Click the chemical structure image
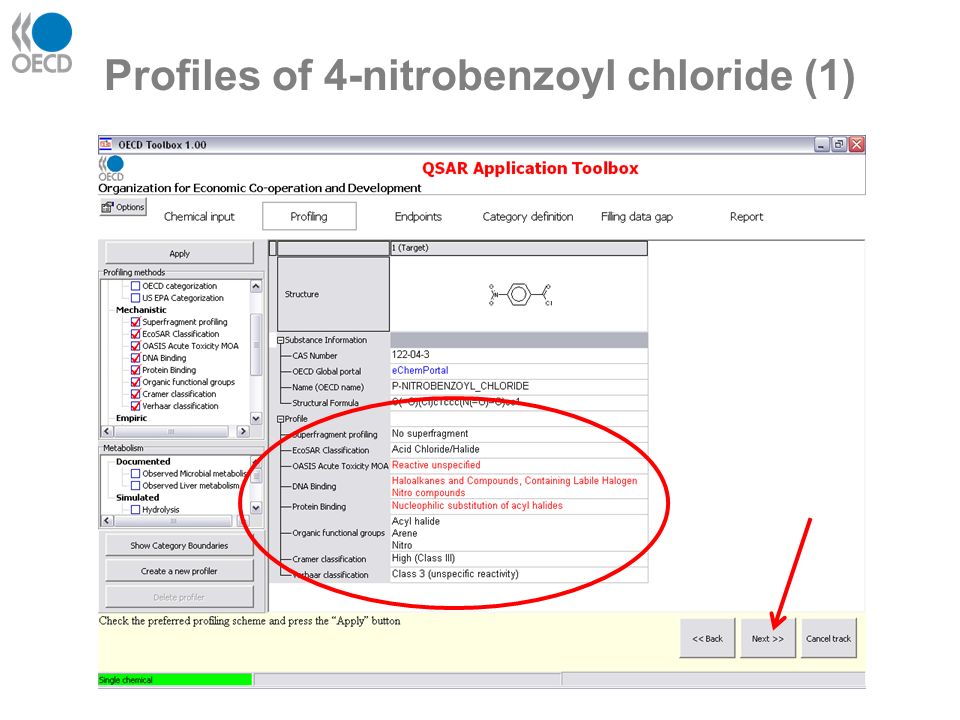 click(x=520, y=294)
